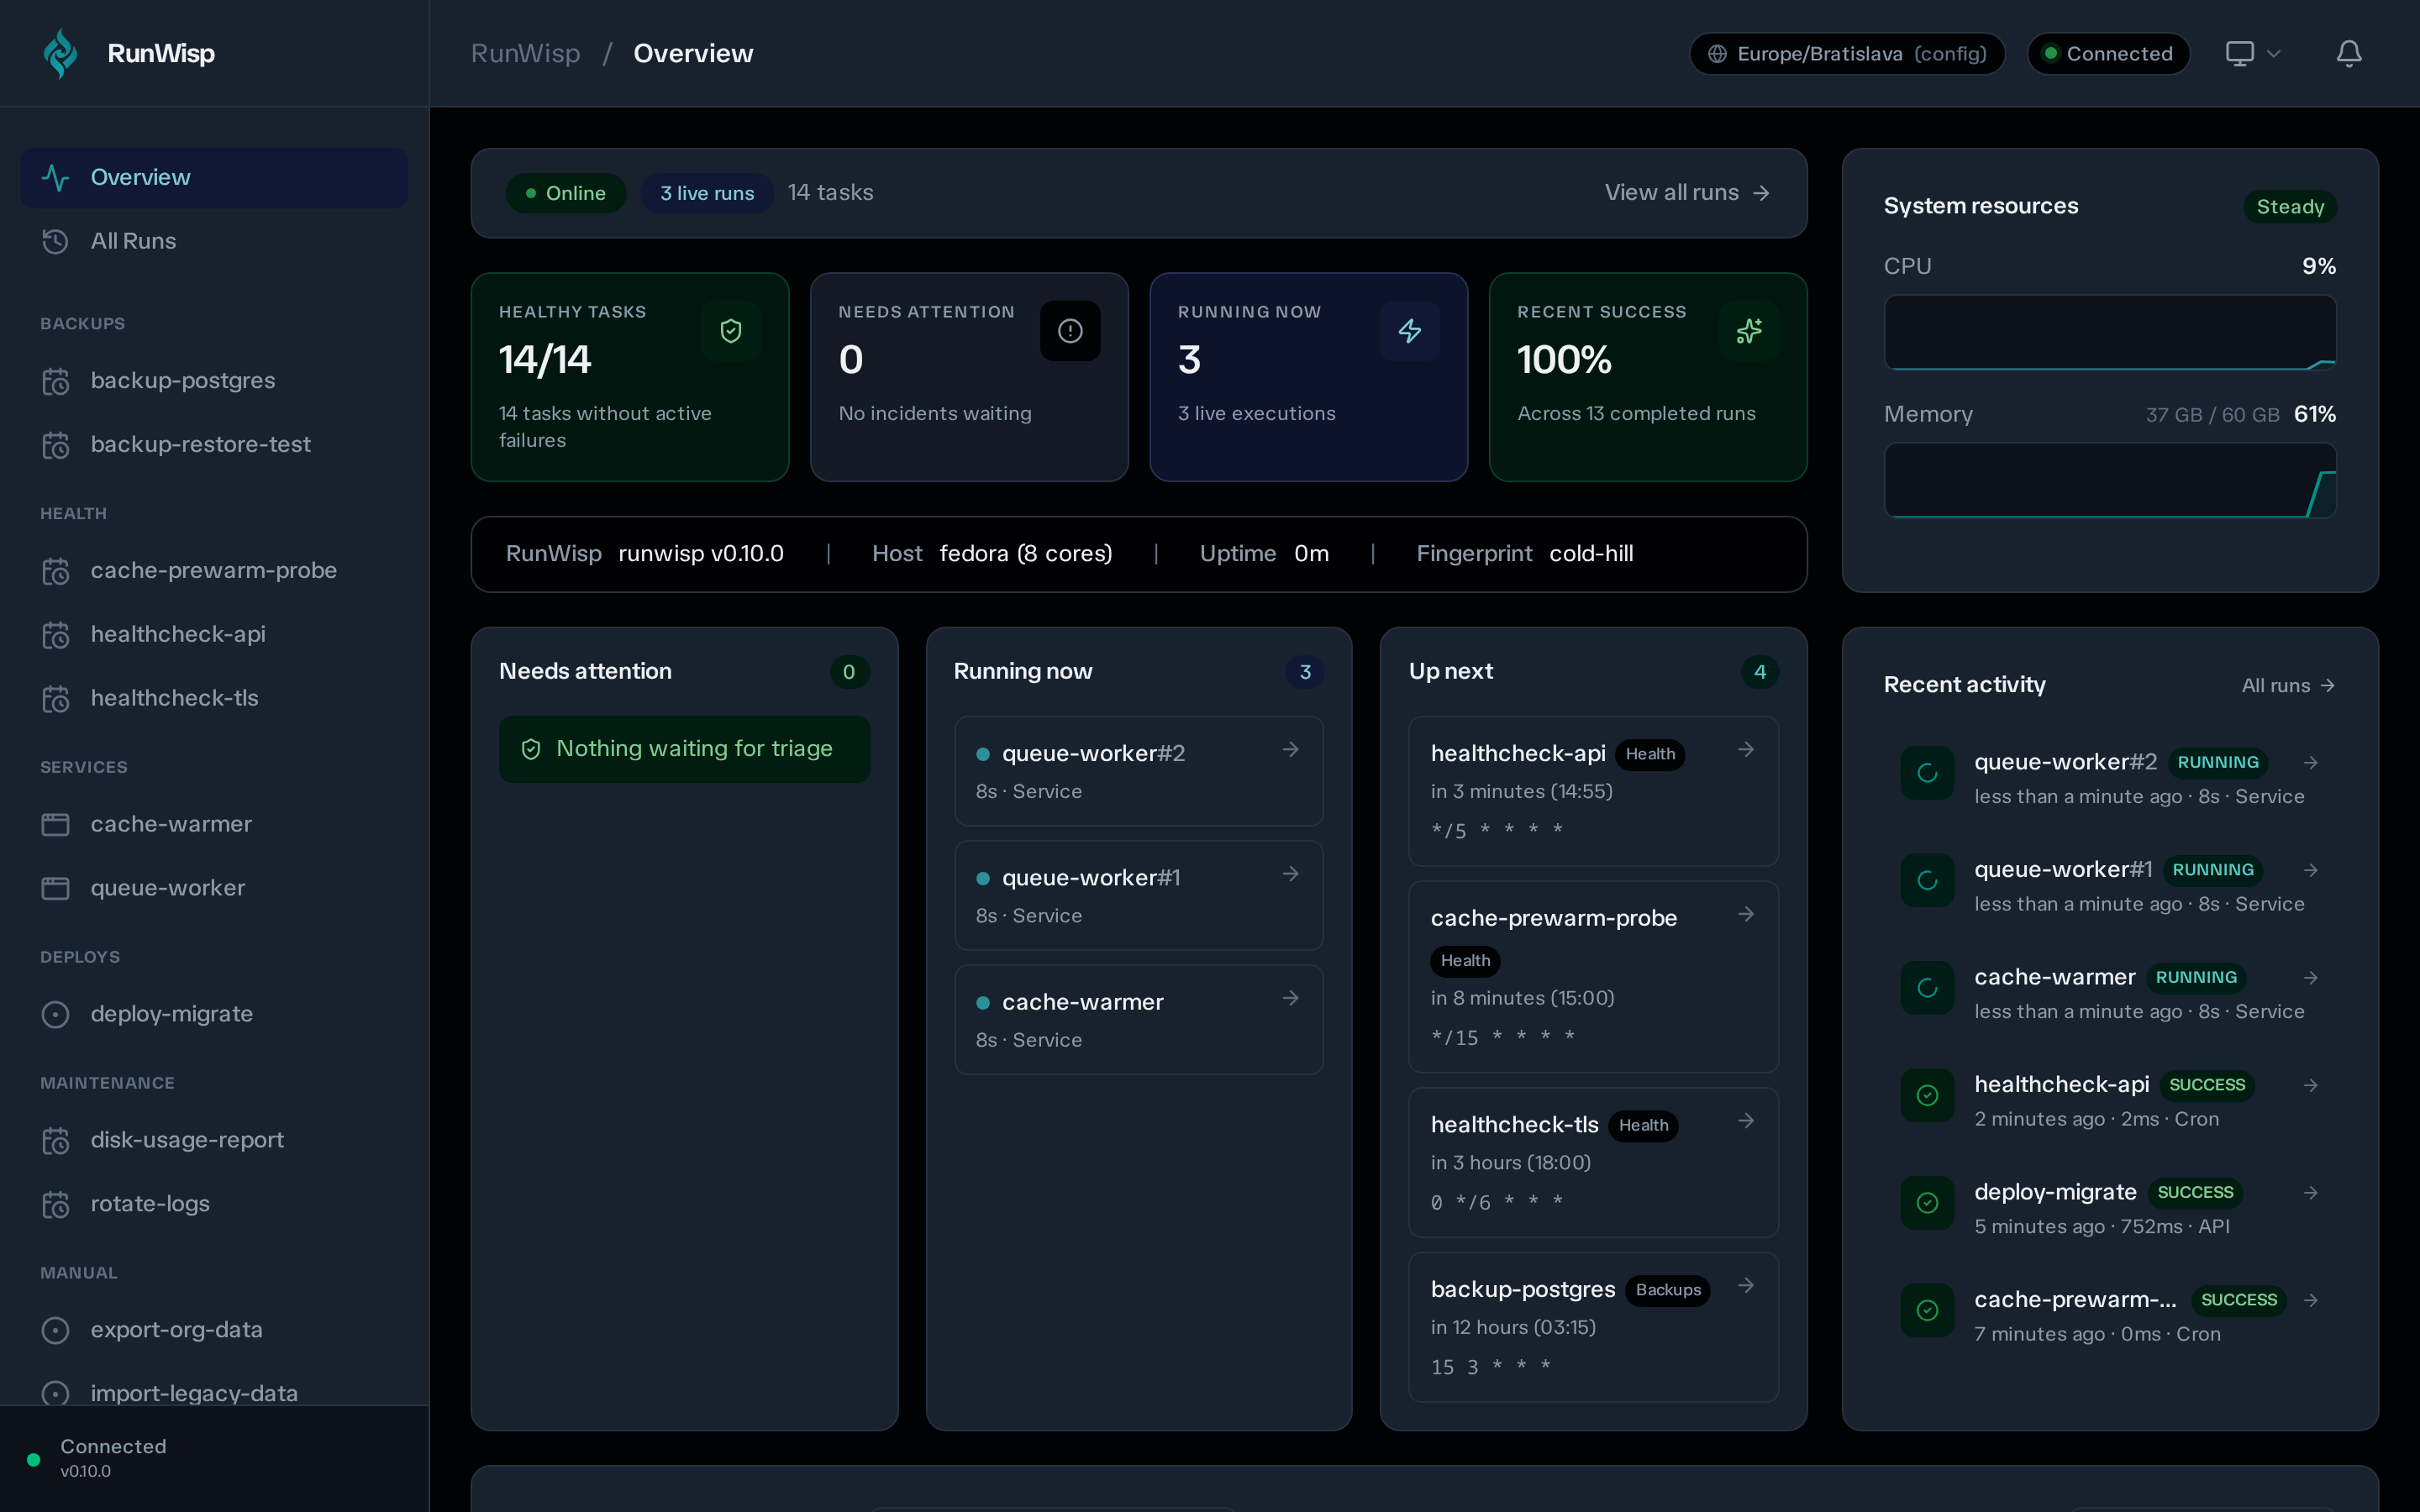
Task: Click the Europe/Bratislava timezone config pill
Action: [x=1846, y=53]
